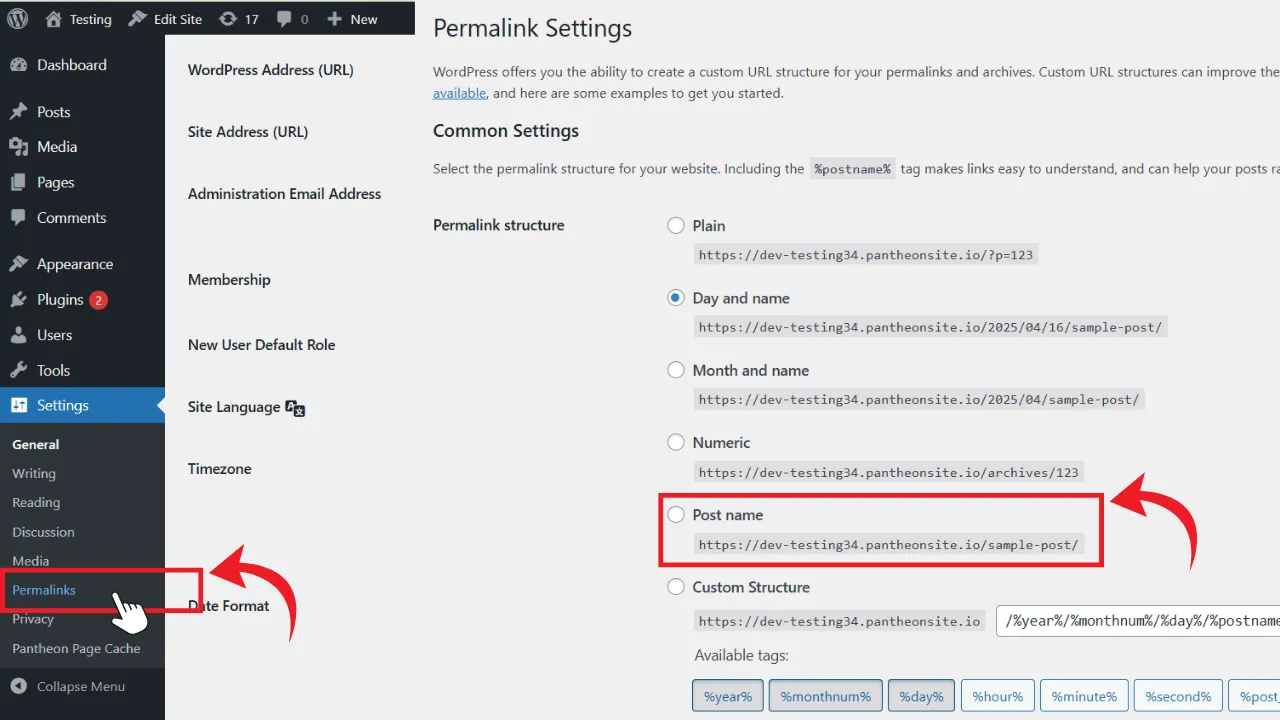1280x720 pixels.
Task: Click the %hour% tag button
Action: coord(997,696)
